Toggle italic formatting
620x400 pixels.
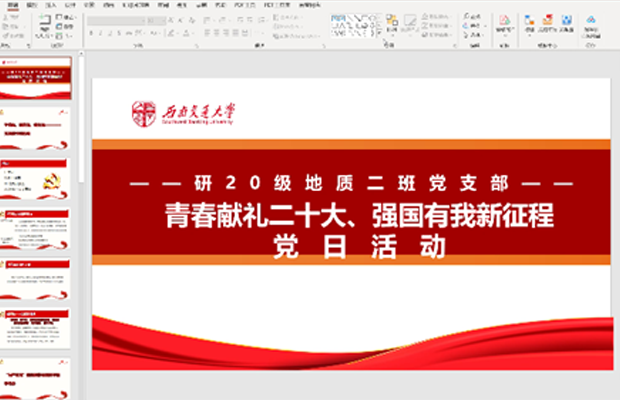tap(99, 33)
